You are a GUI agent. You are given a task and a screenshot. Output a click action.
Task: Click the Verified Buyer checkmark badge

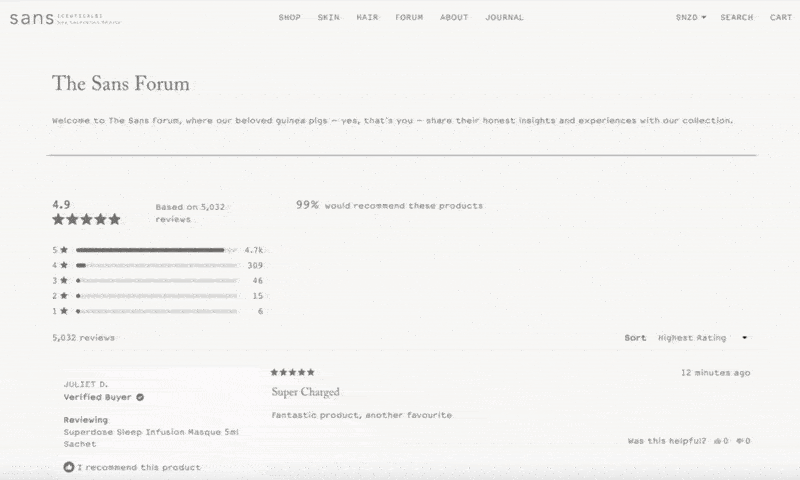pyautogui.click(x=140, y=397)
